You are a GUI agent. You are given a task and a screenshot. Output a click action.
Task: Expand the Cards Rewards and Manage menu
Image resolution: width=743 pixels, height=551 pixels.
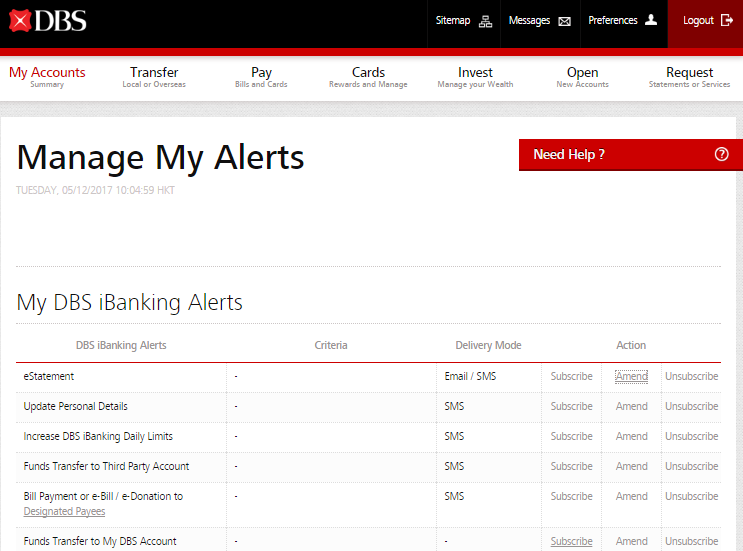368,77
